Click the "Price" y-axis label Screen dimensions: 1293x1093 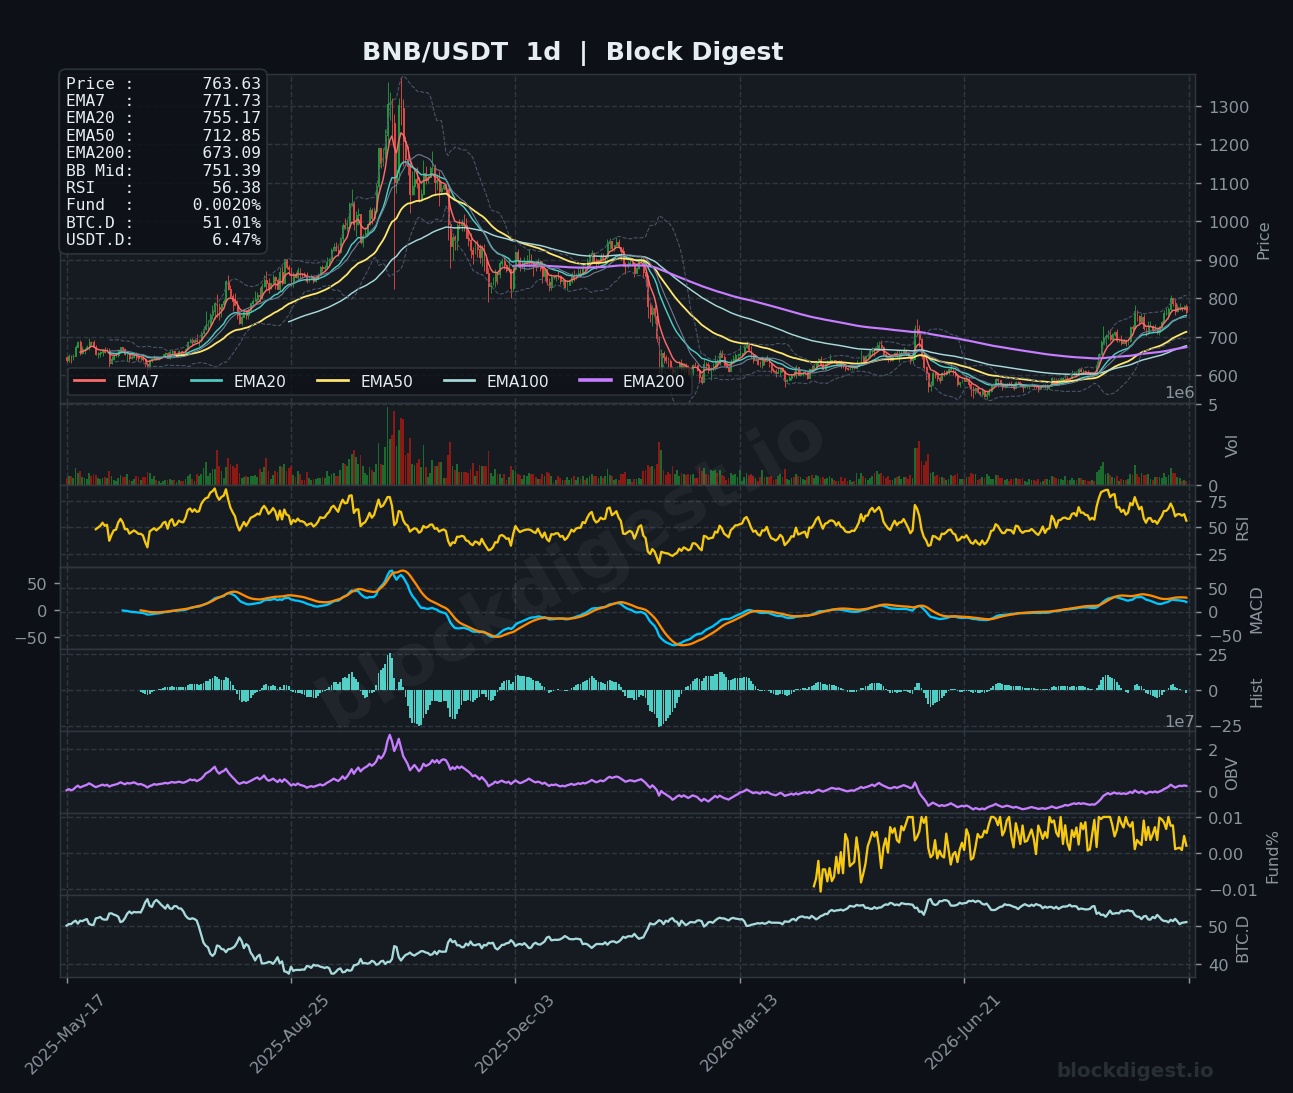coord(1264,241)
